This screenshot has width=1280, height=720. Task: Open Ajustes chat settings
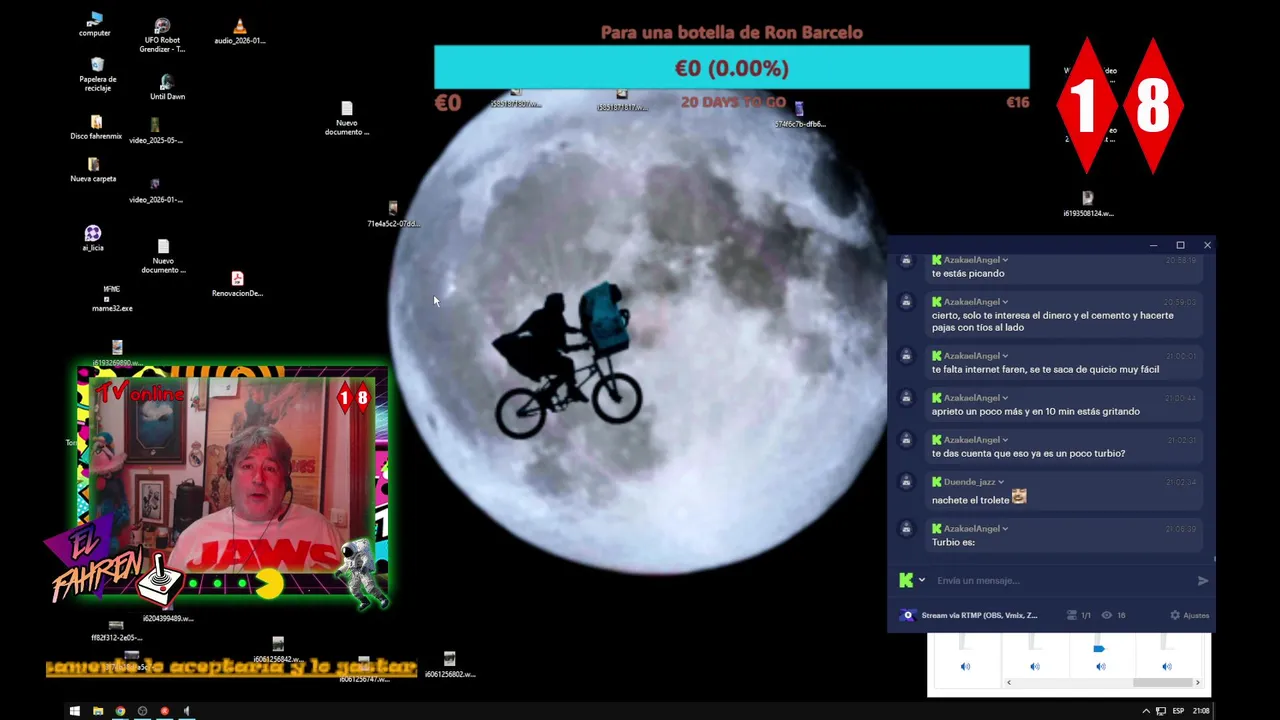coord(1190,615)
